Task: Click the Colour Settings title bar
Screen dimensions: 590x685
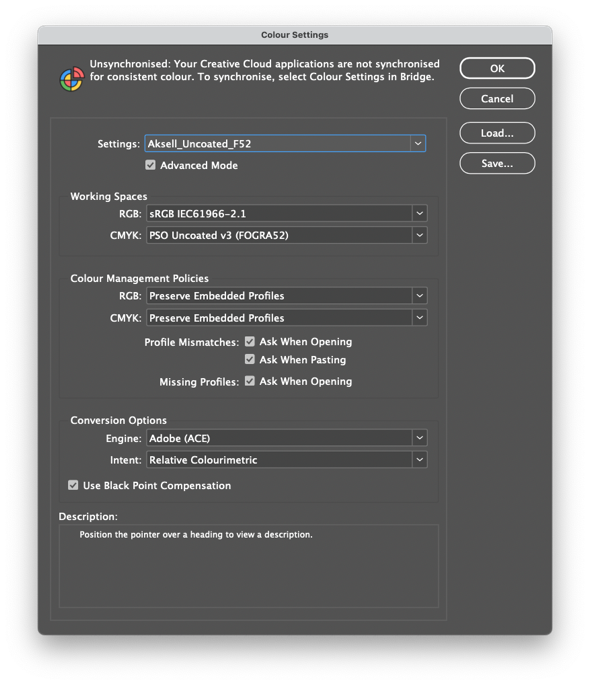Action: (295, 35)
